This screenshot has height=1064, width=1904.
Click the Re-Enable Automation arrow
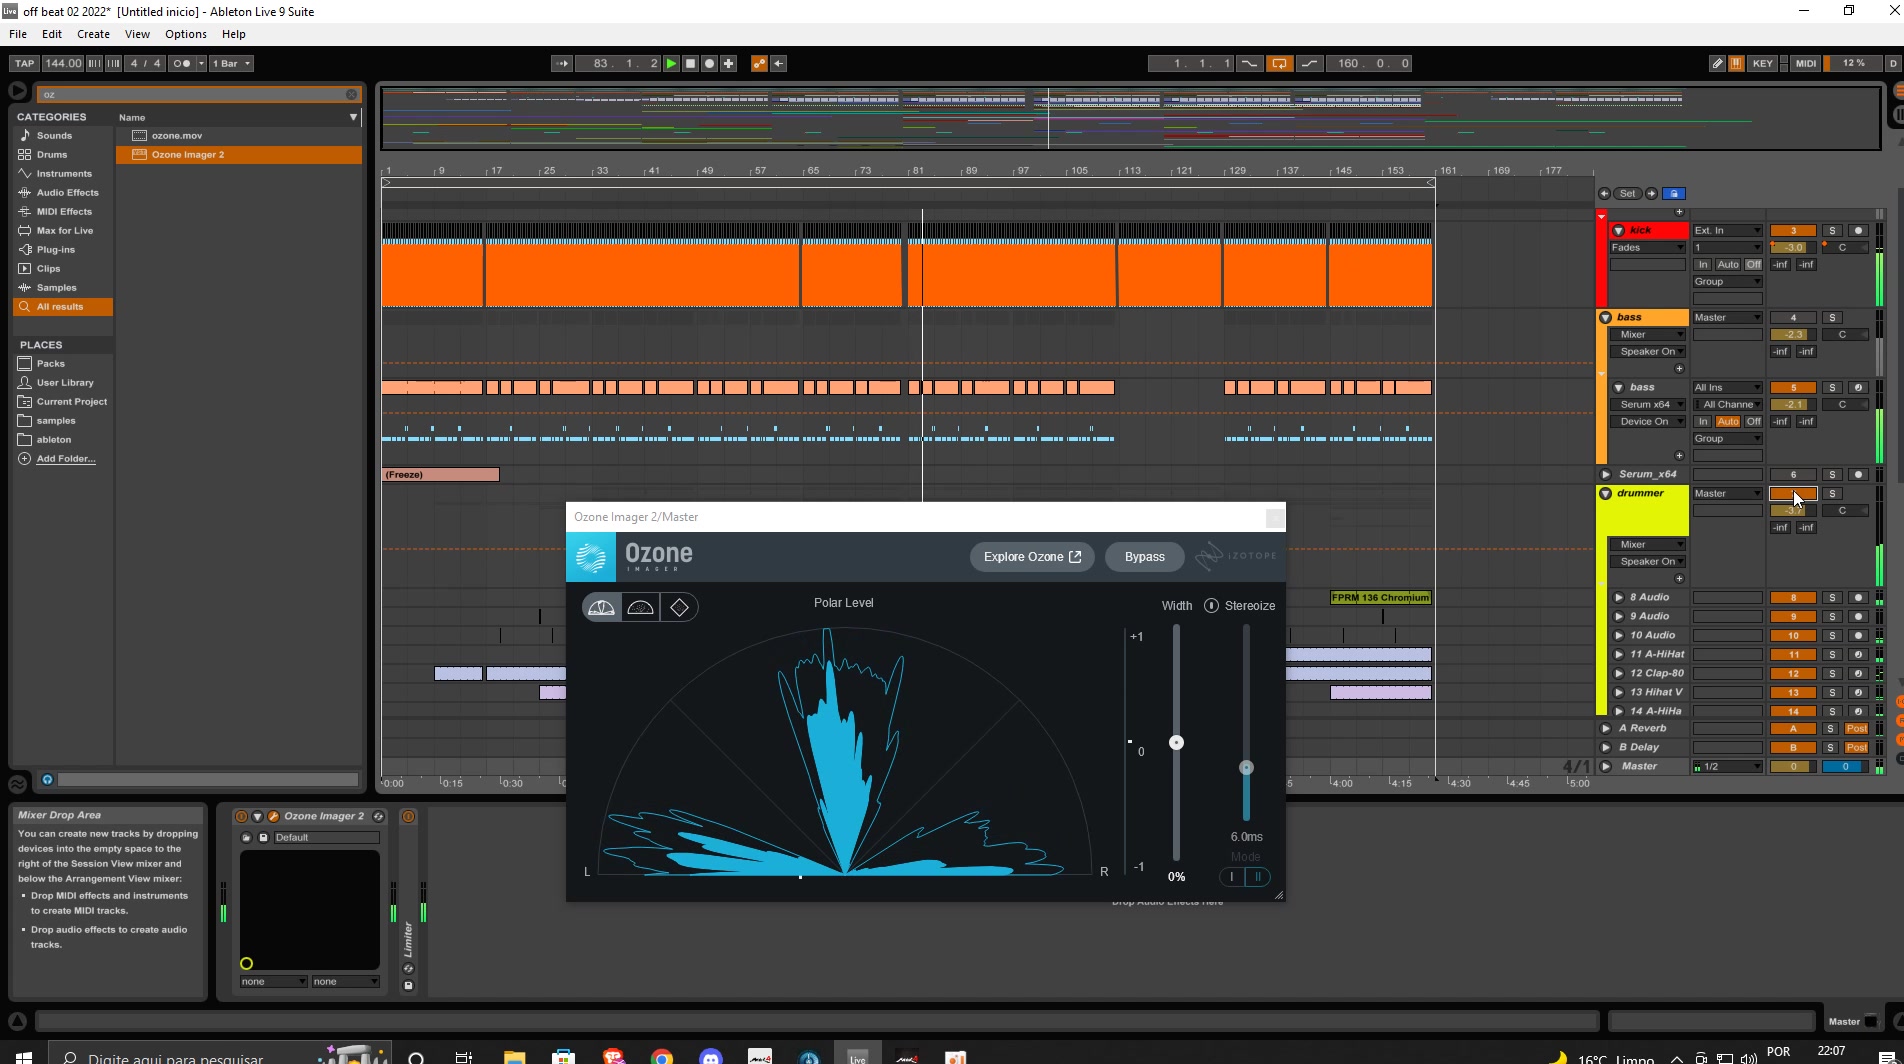click(778, 63)
